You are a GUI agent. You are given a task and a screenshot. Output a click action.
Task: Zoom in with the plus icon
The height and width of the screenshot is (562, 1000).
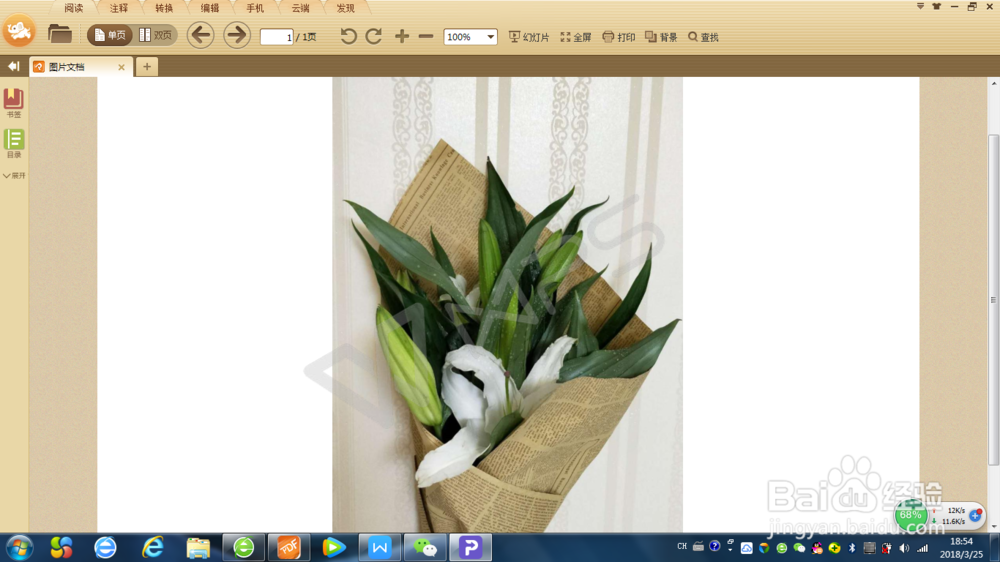pyautogui.click(x=402, y=36)
